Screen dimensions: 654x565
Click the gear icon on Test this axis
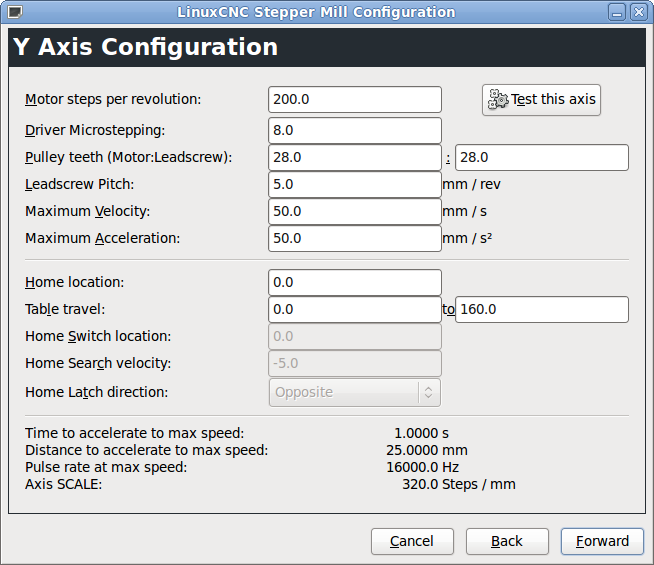tap(498, 100)
